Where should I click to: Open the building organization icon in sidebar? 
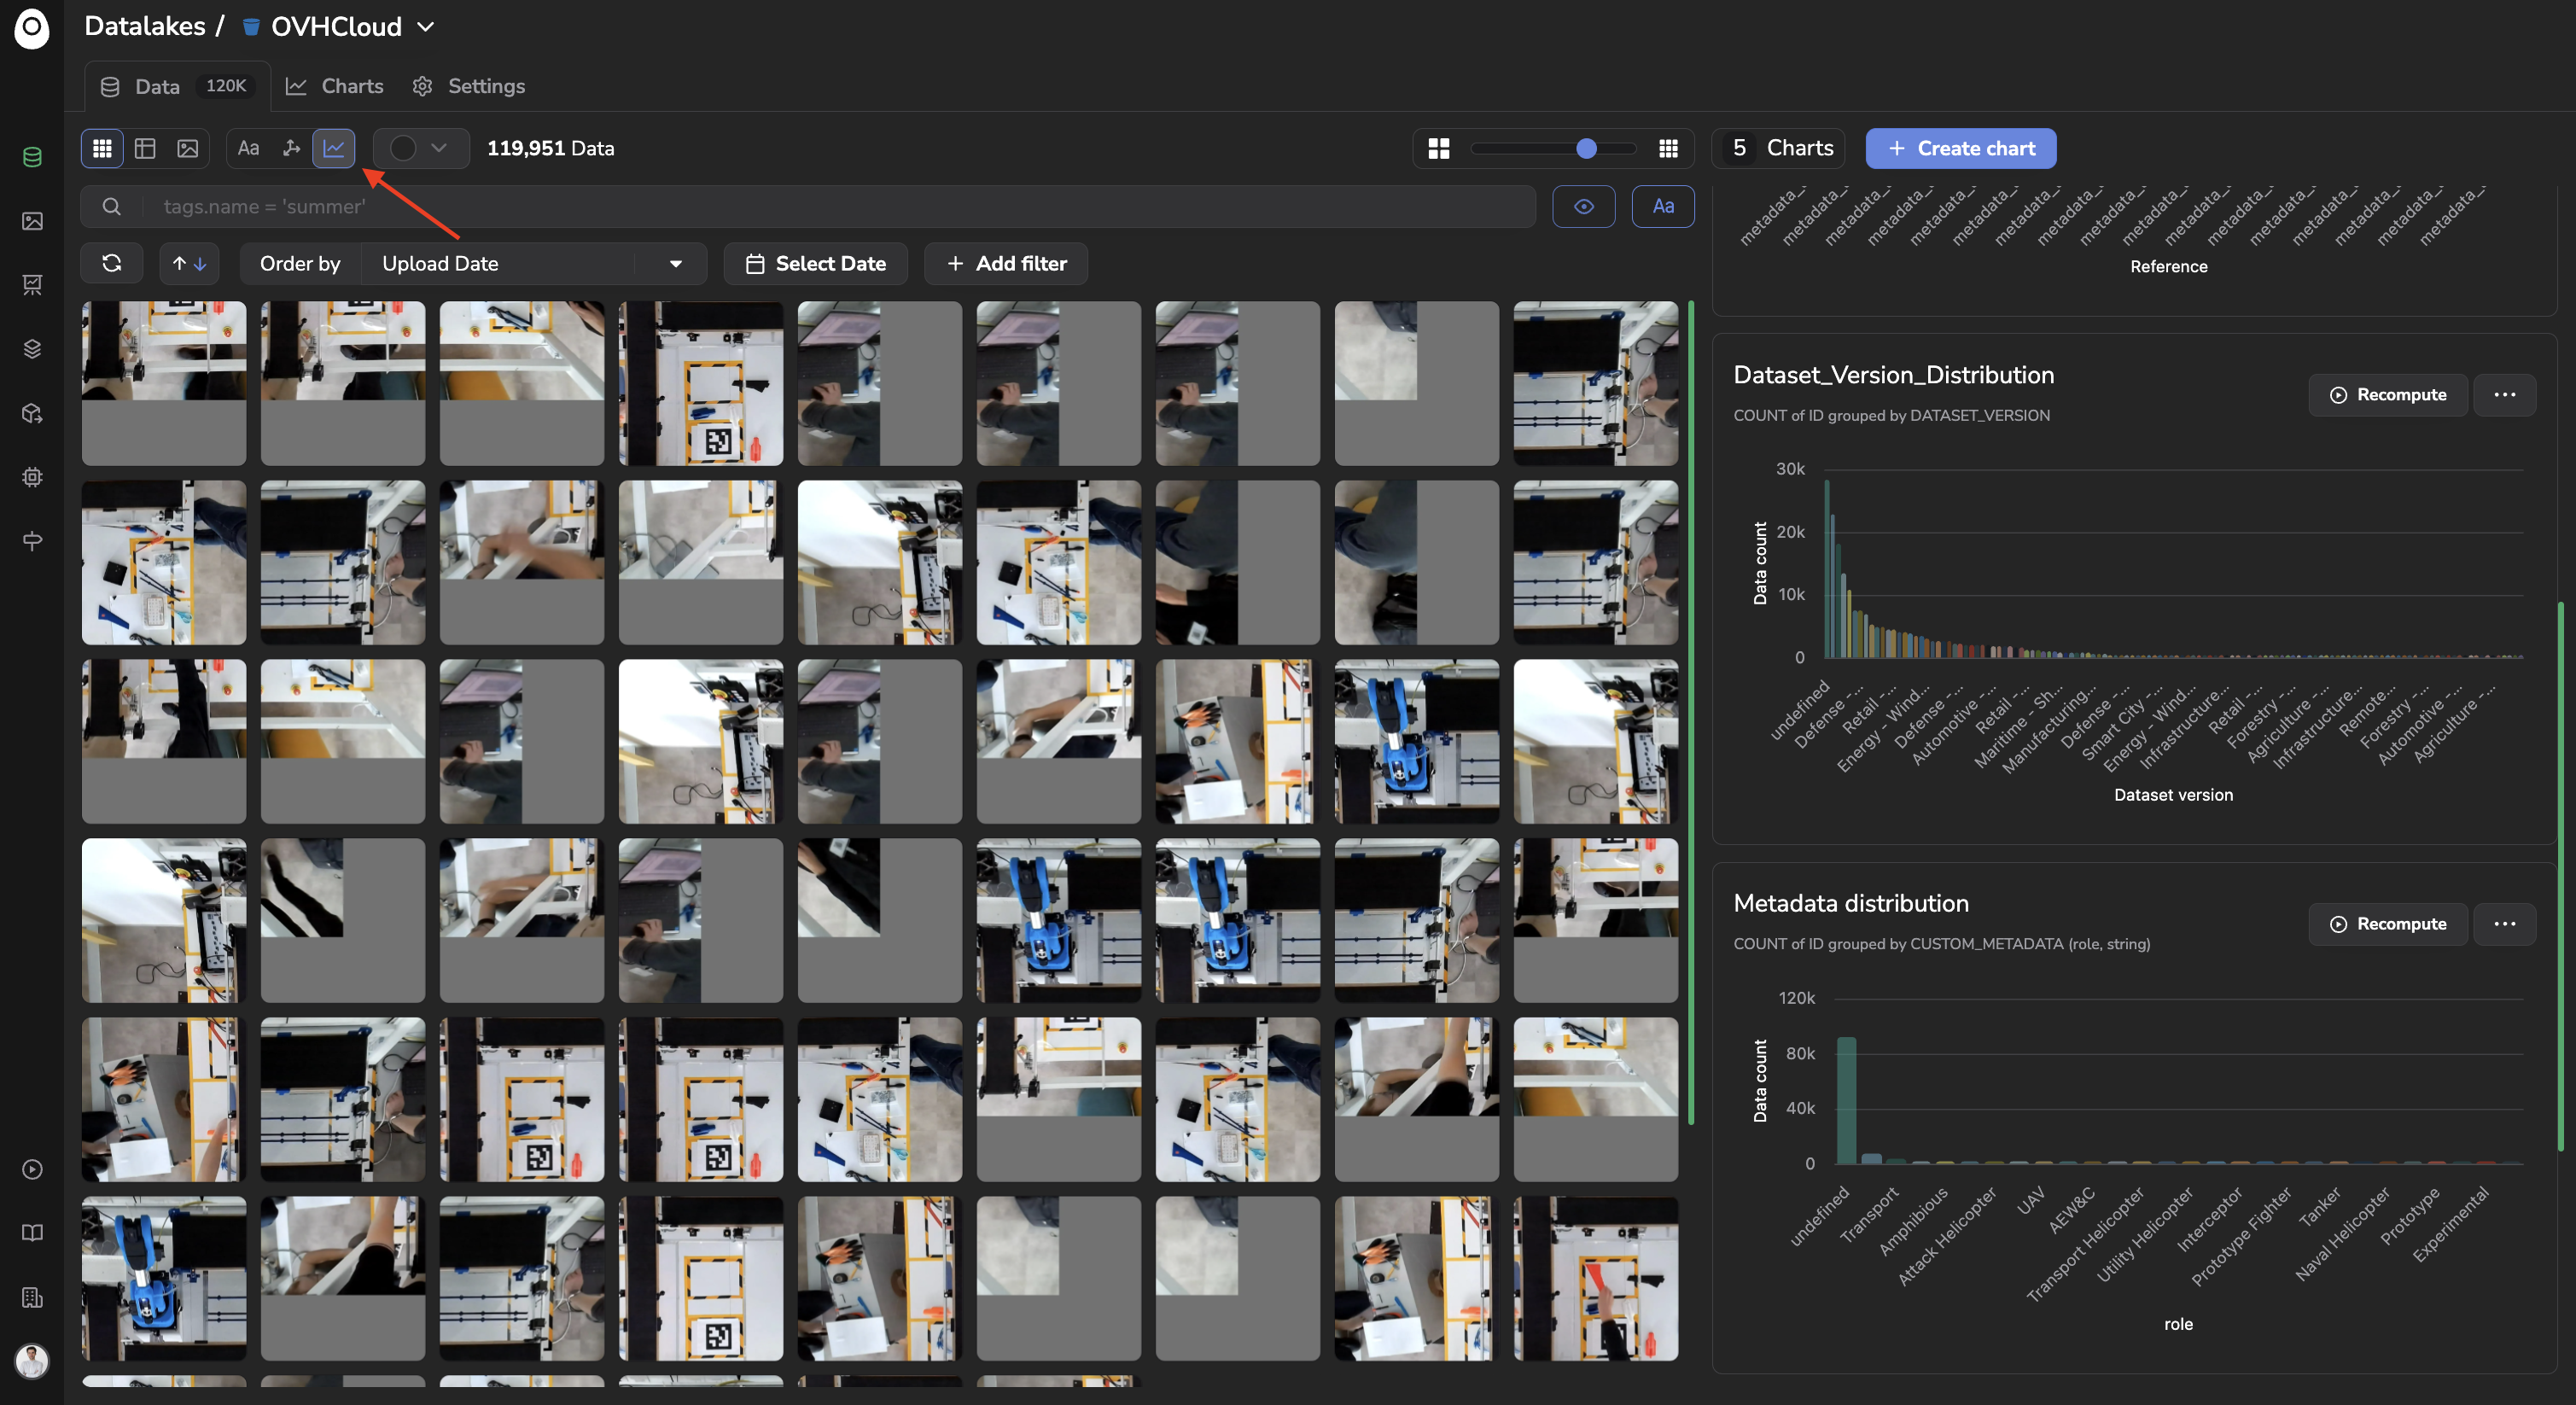click(32, 1297)
